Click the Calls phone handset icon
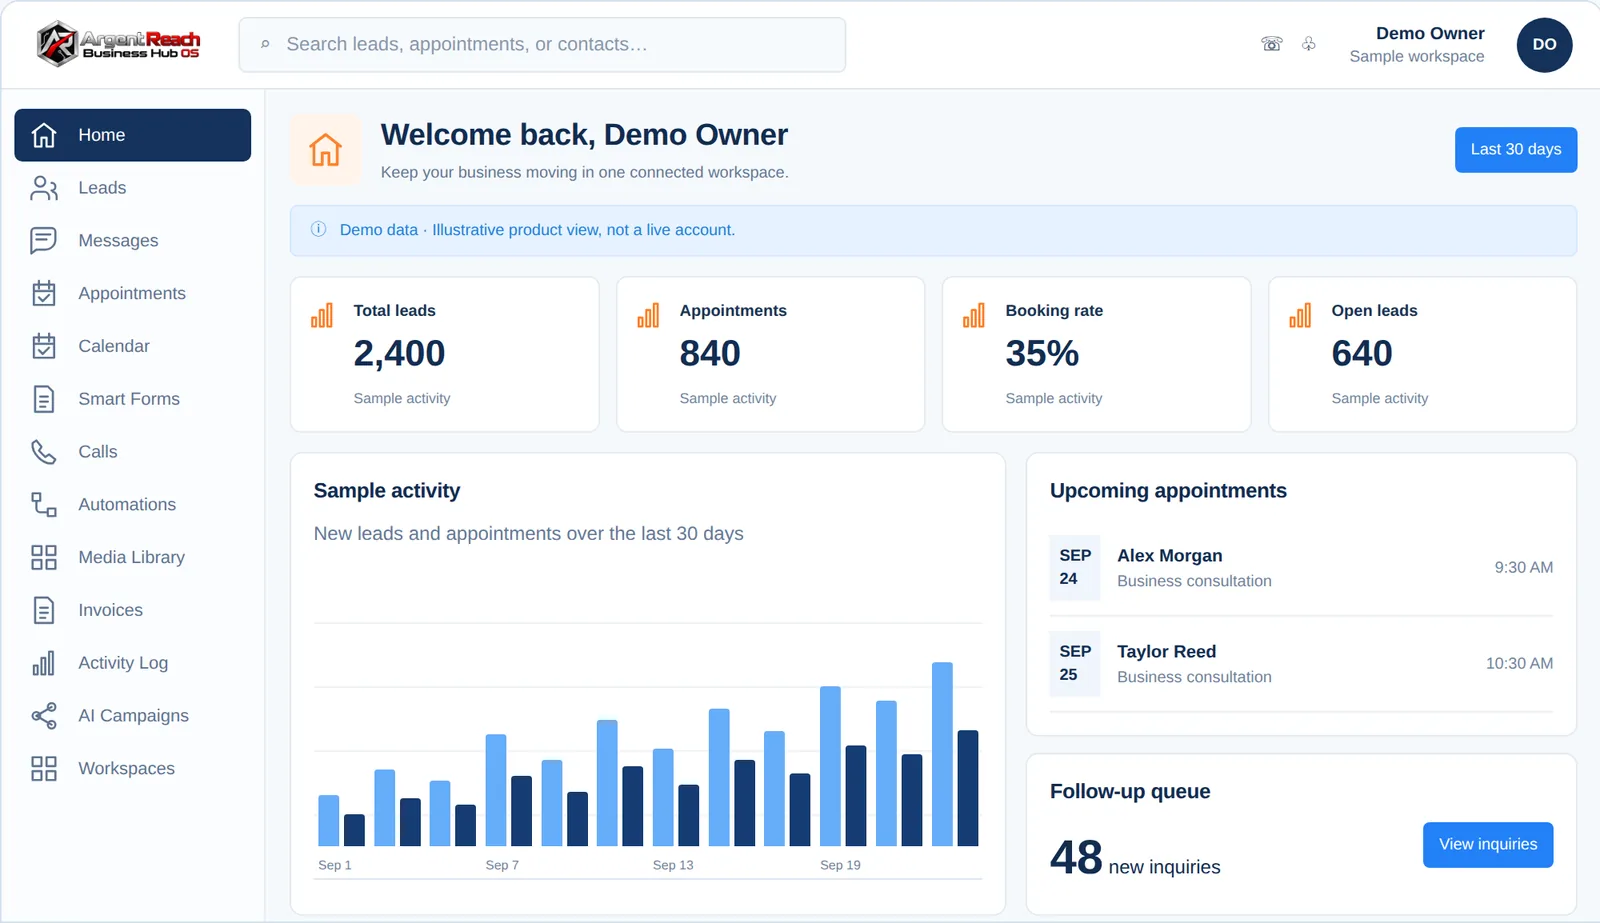This screenshot has width=1600, height=923. tap(44, 452)
